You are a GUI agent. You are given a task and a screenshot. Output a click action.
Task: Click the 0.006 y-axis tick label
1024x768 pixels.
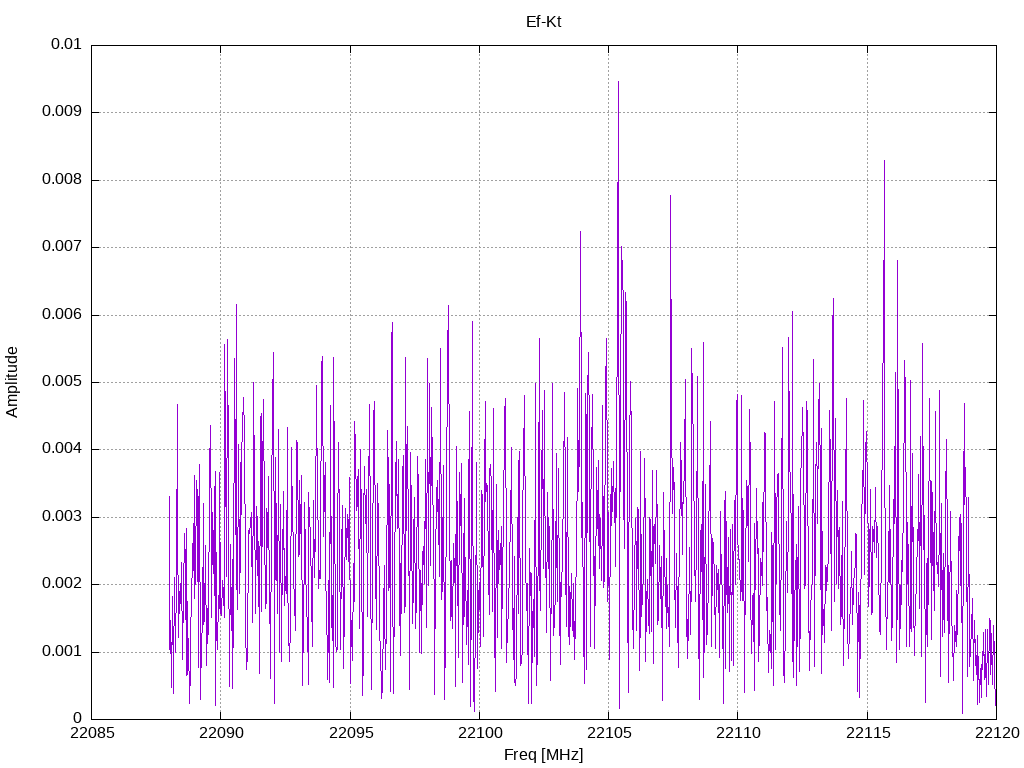(62, 315)
